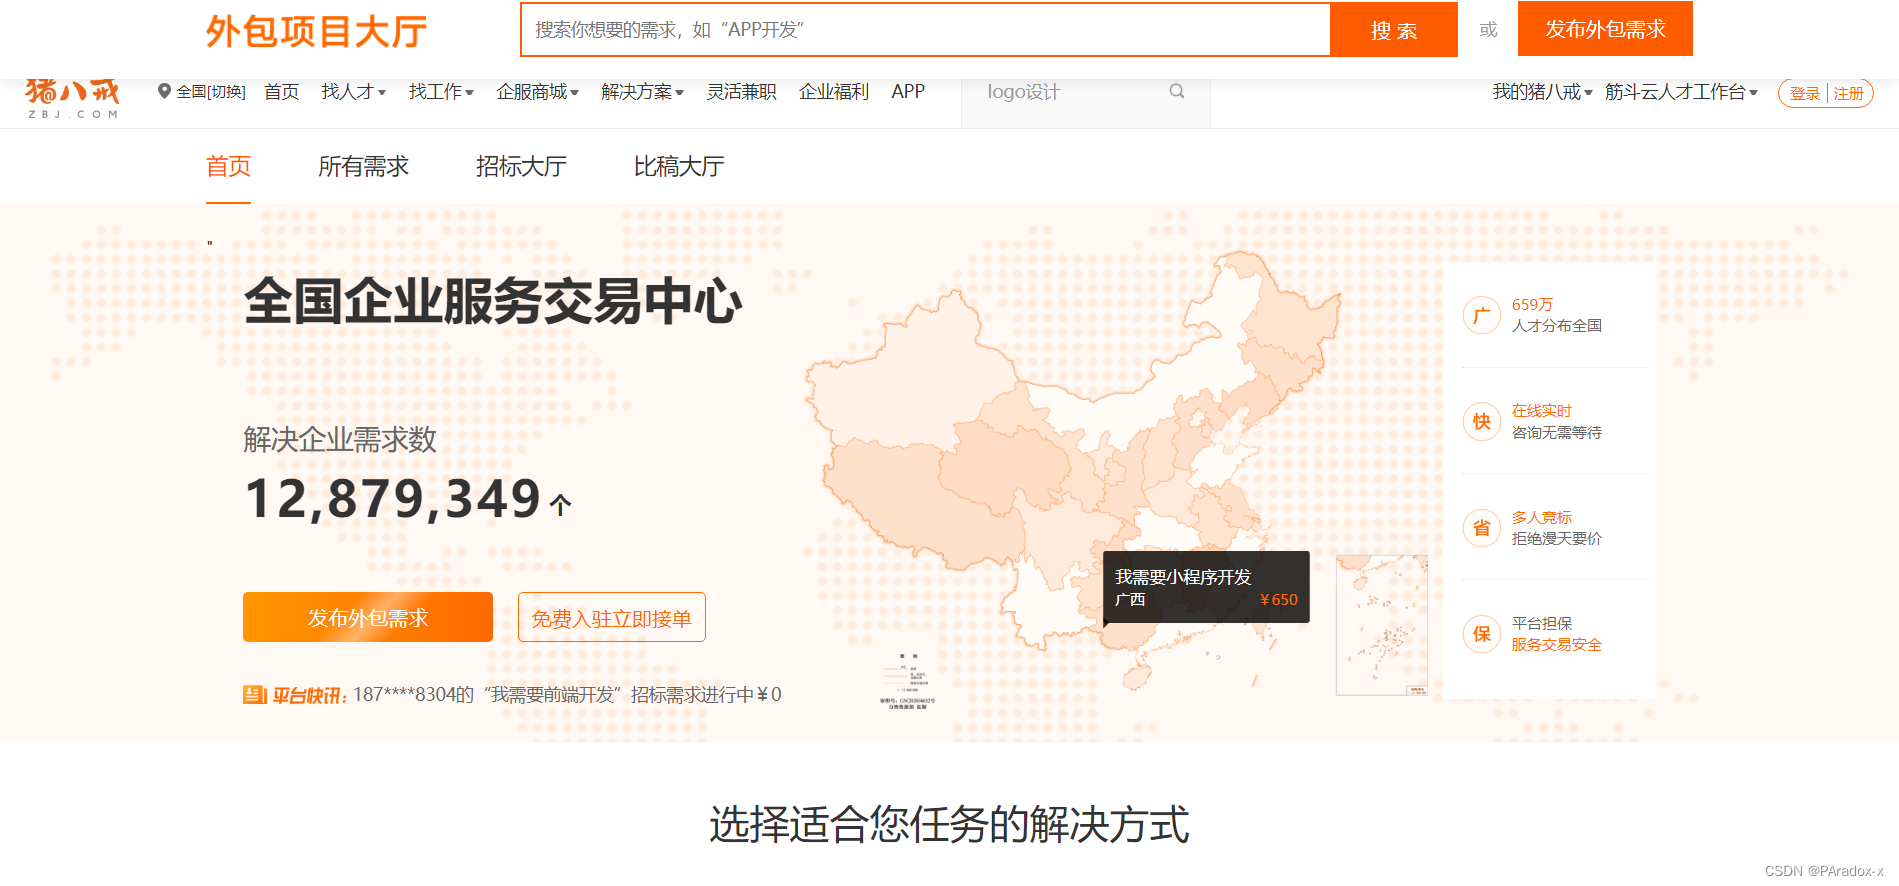The height and width of the screenshot is (886, 1899).
Task: Open 灵活兼职 in the top navigation
Action: (x=741, y=92)
